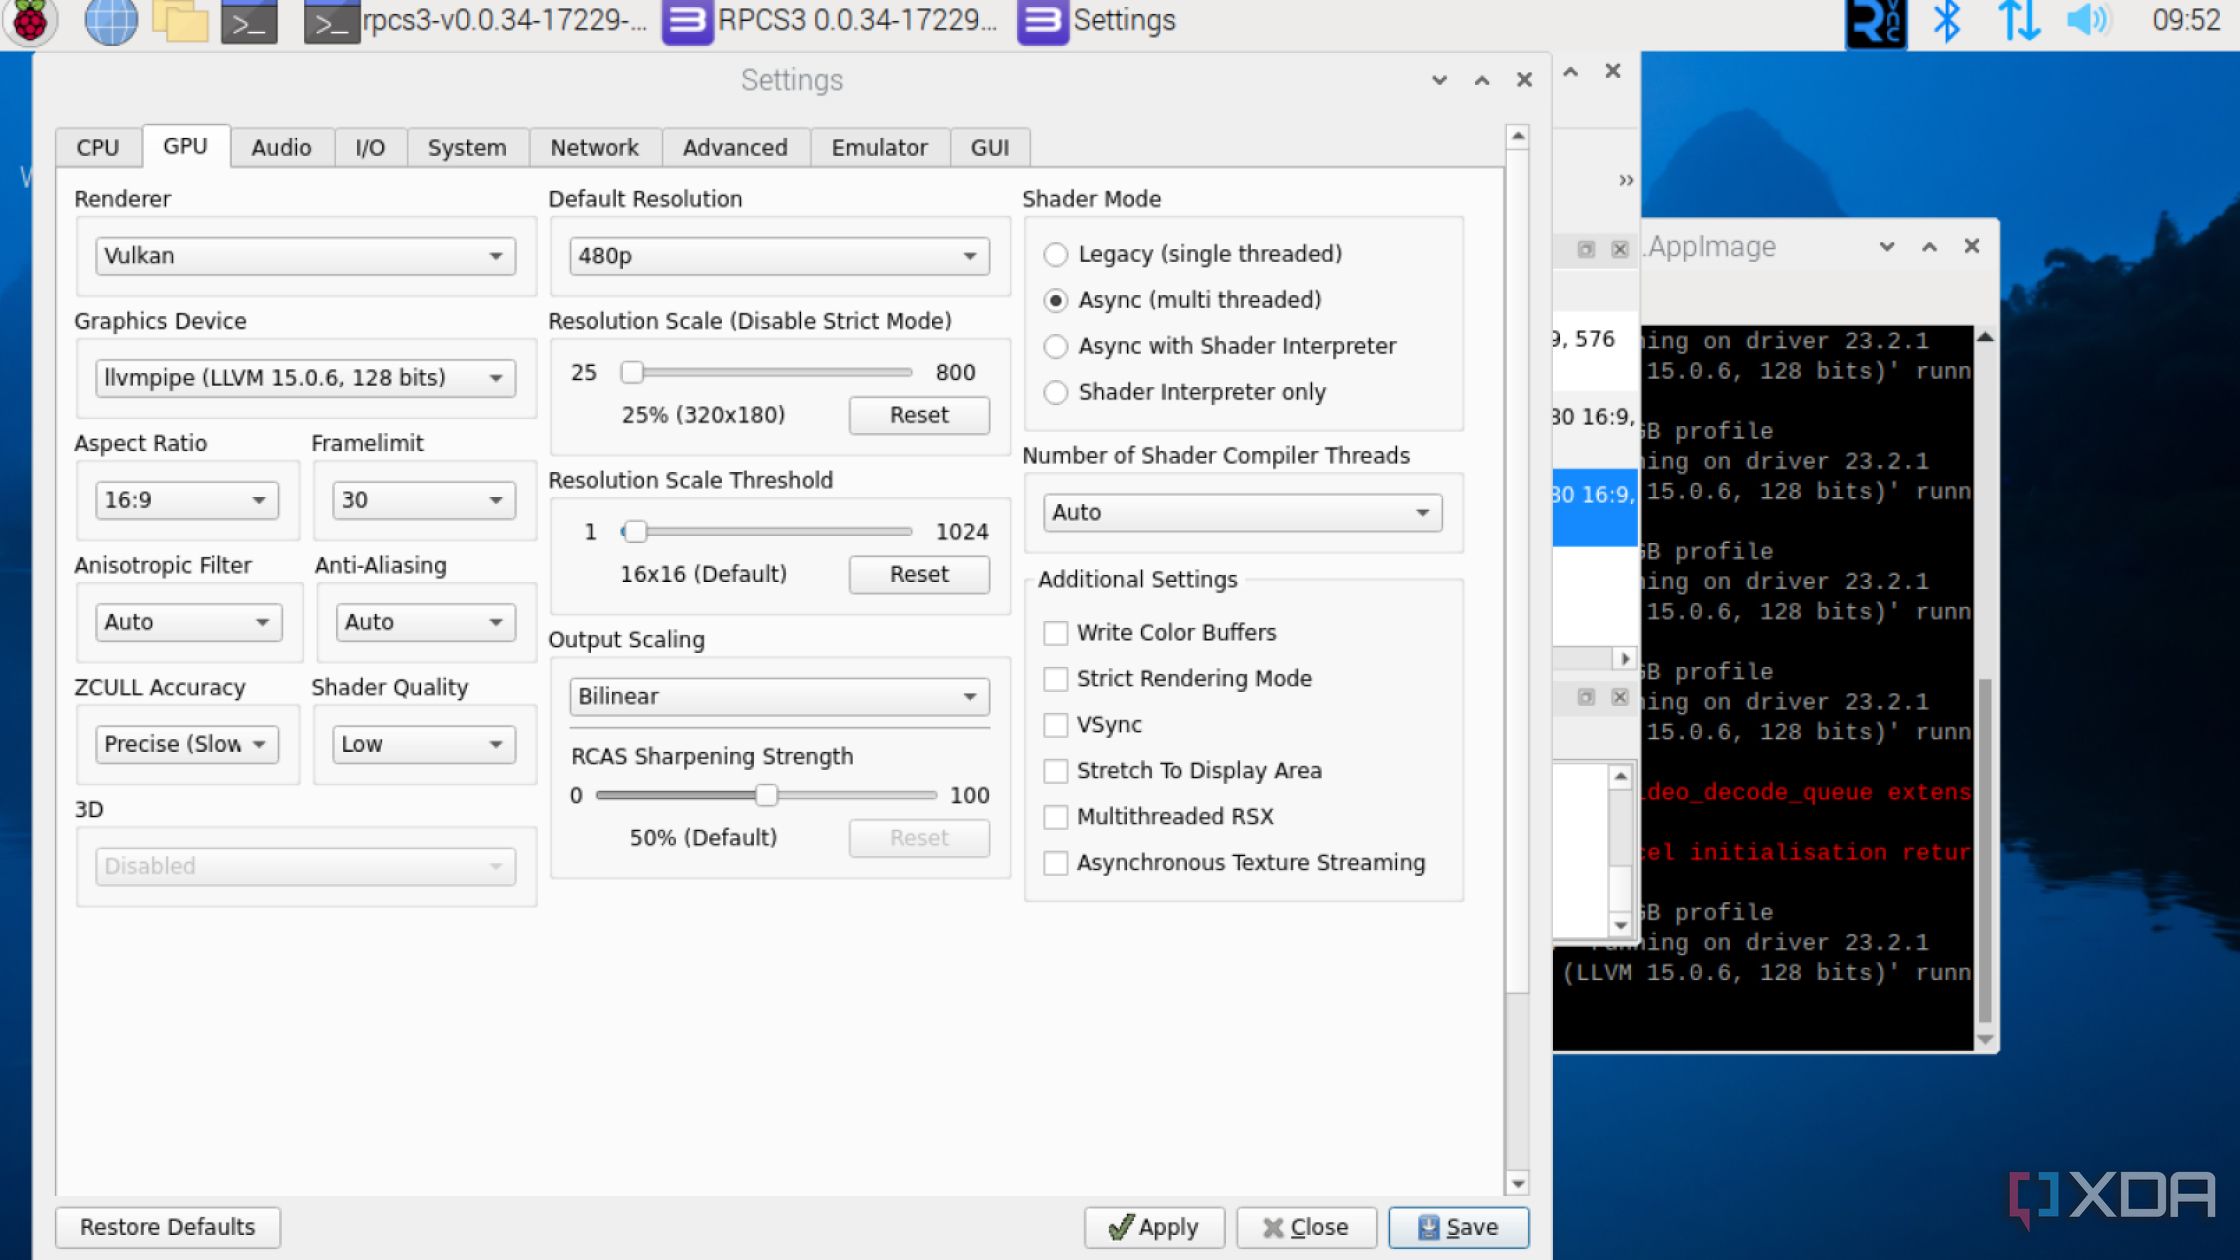
Task: Open the VNC tray icon
Action: pyautogui.click(x=1876, y=22)
